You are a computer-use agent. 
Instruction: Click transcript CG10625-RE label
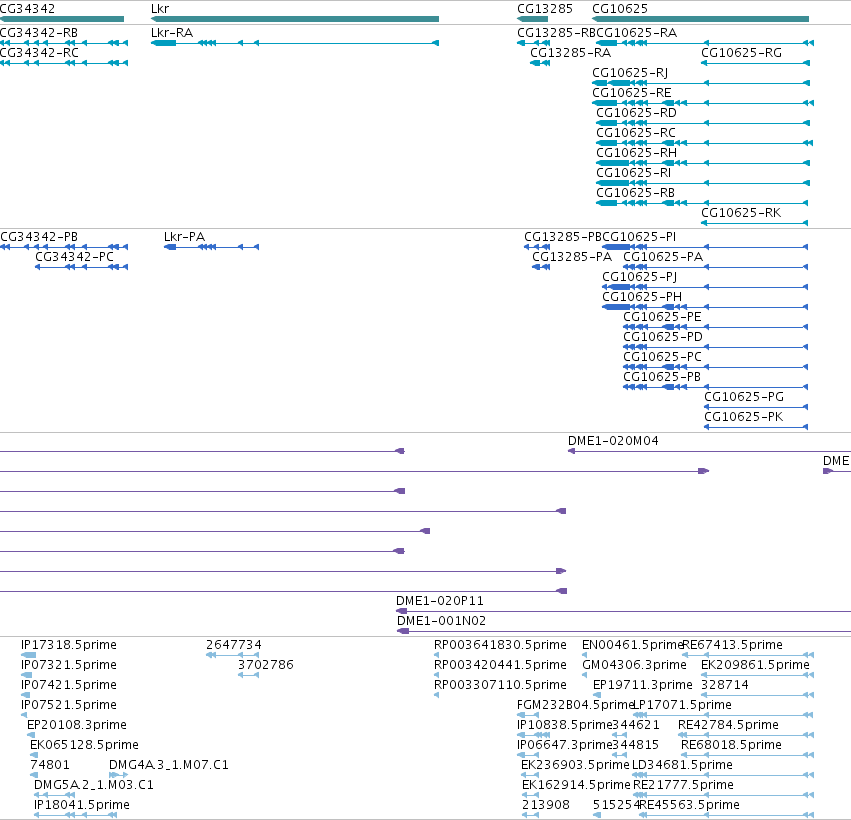coord(631,93)
